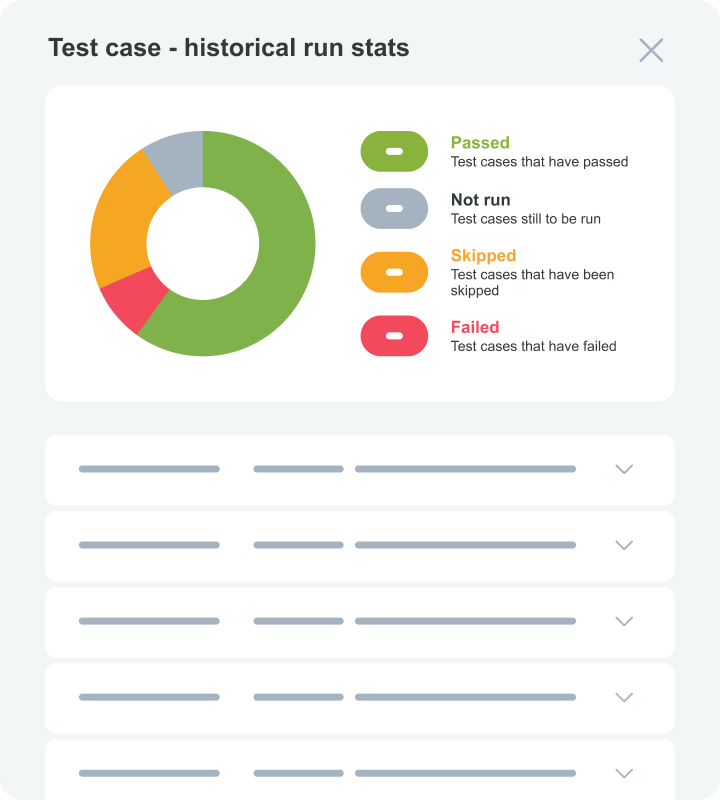
Task: Toggle the gray Not run legend pill
Action: (x=394, y=208)
